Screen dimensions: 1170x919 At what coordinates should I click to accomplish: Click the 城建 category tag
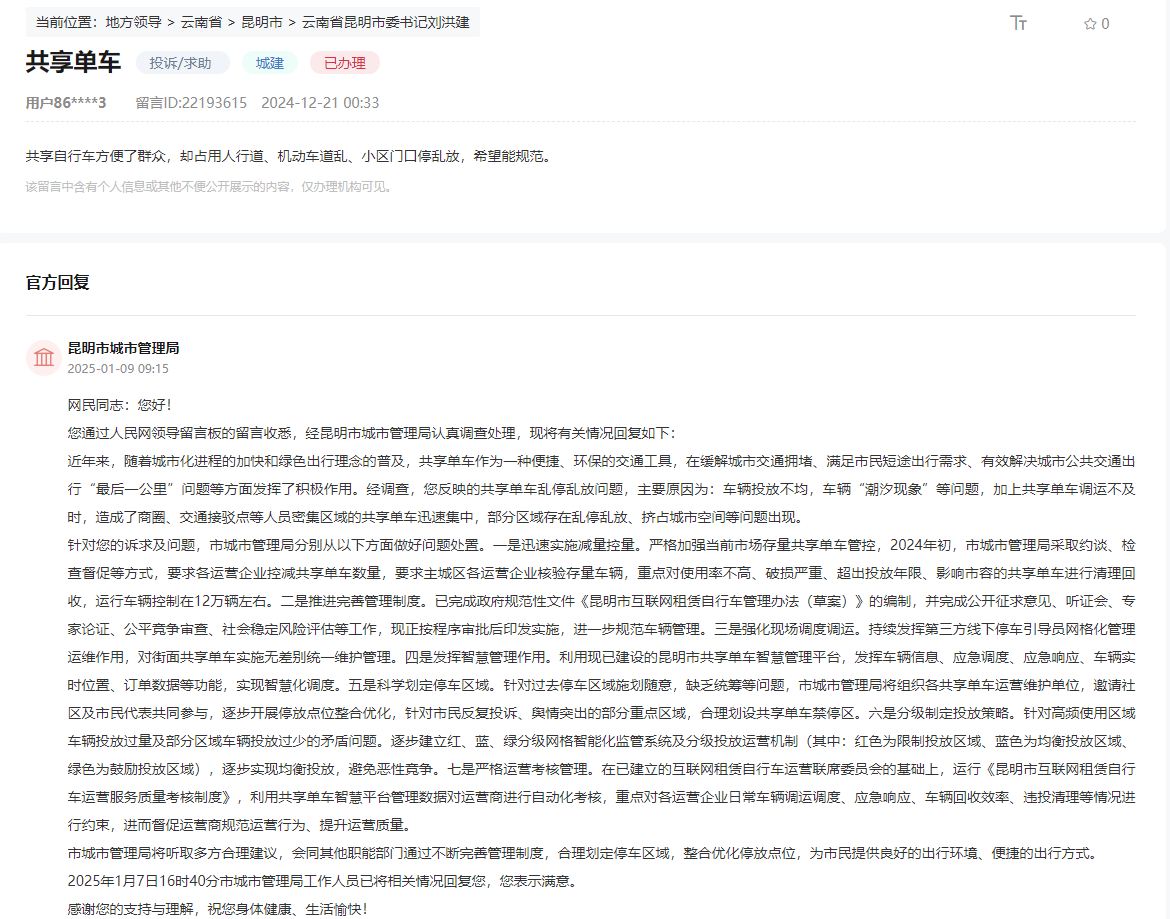click(x=270, y=63)
